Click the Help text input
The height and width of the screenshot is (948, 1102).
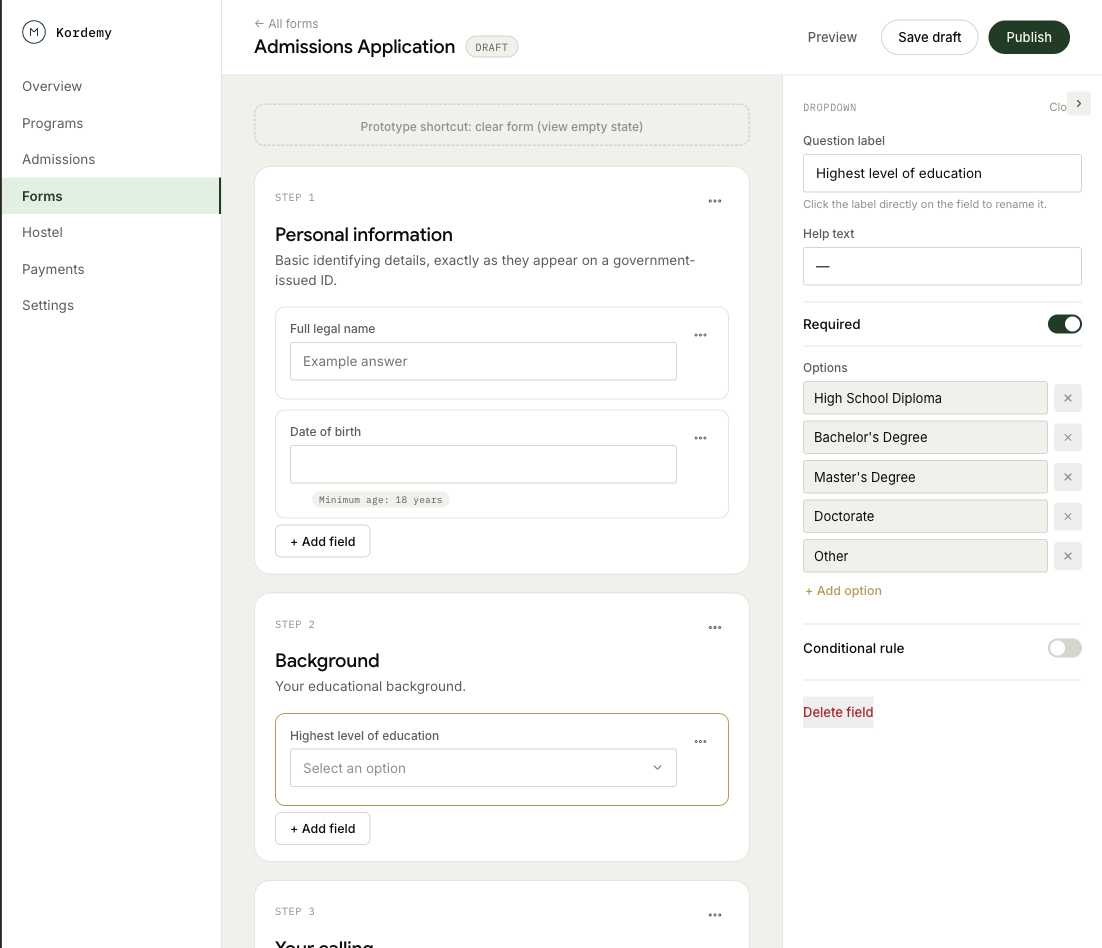(x=942, y=266)
